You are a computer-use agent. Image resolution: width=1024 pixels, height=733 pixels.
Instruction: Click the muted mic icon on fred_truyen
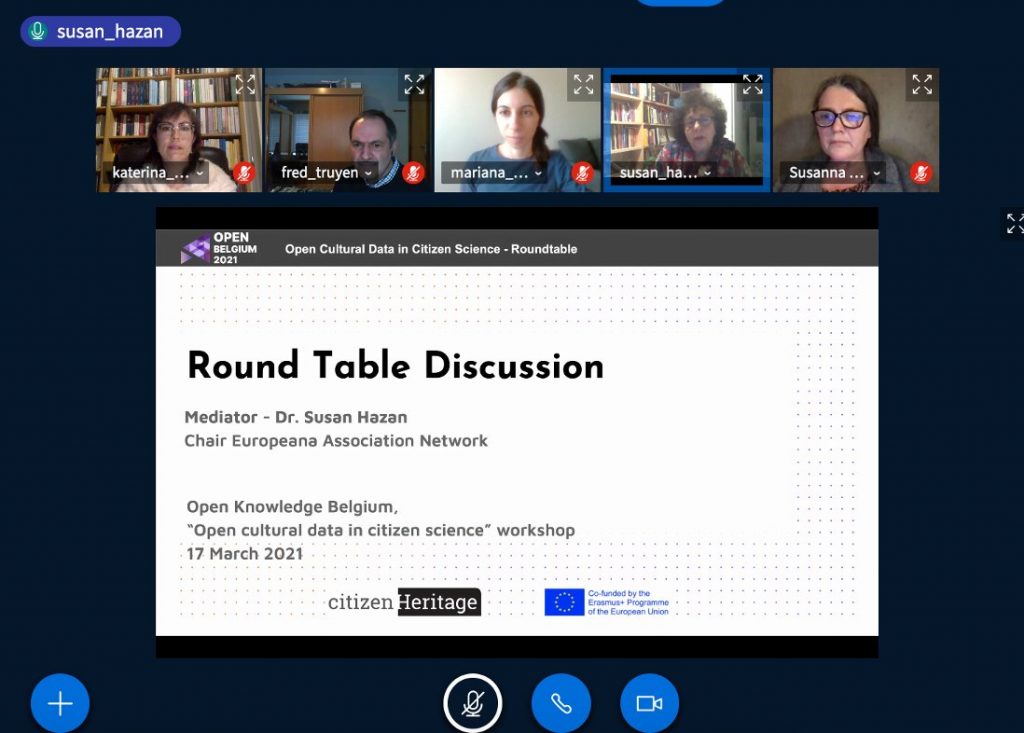click(x=413, y=173)
